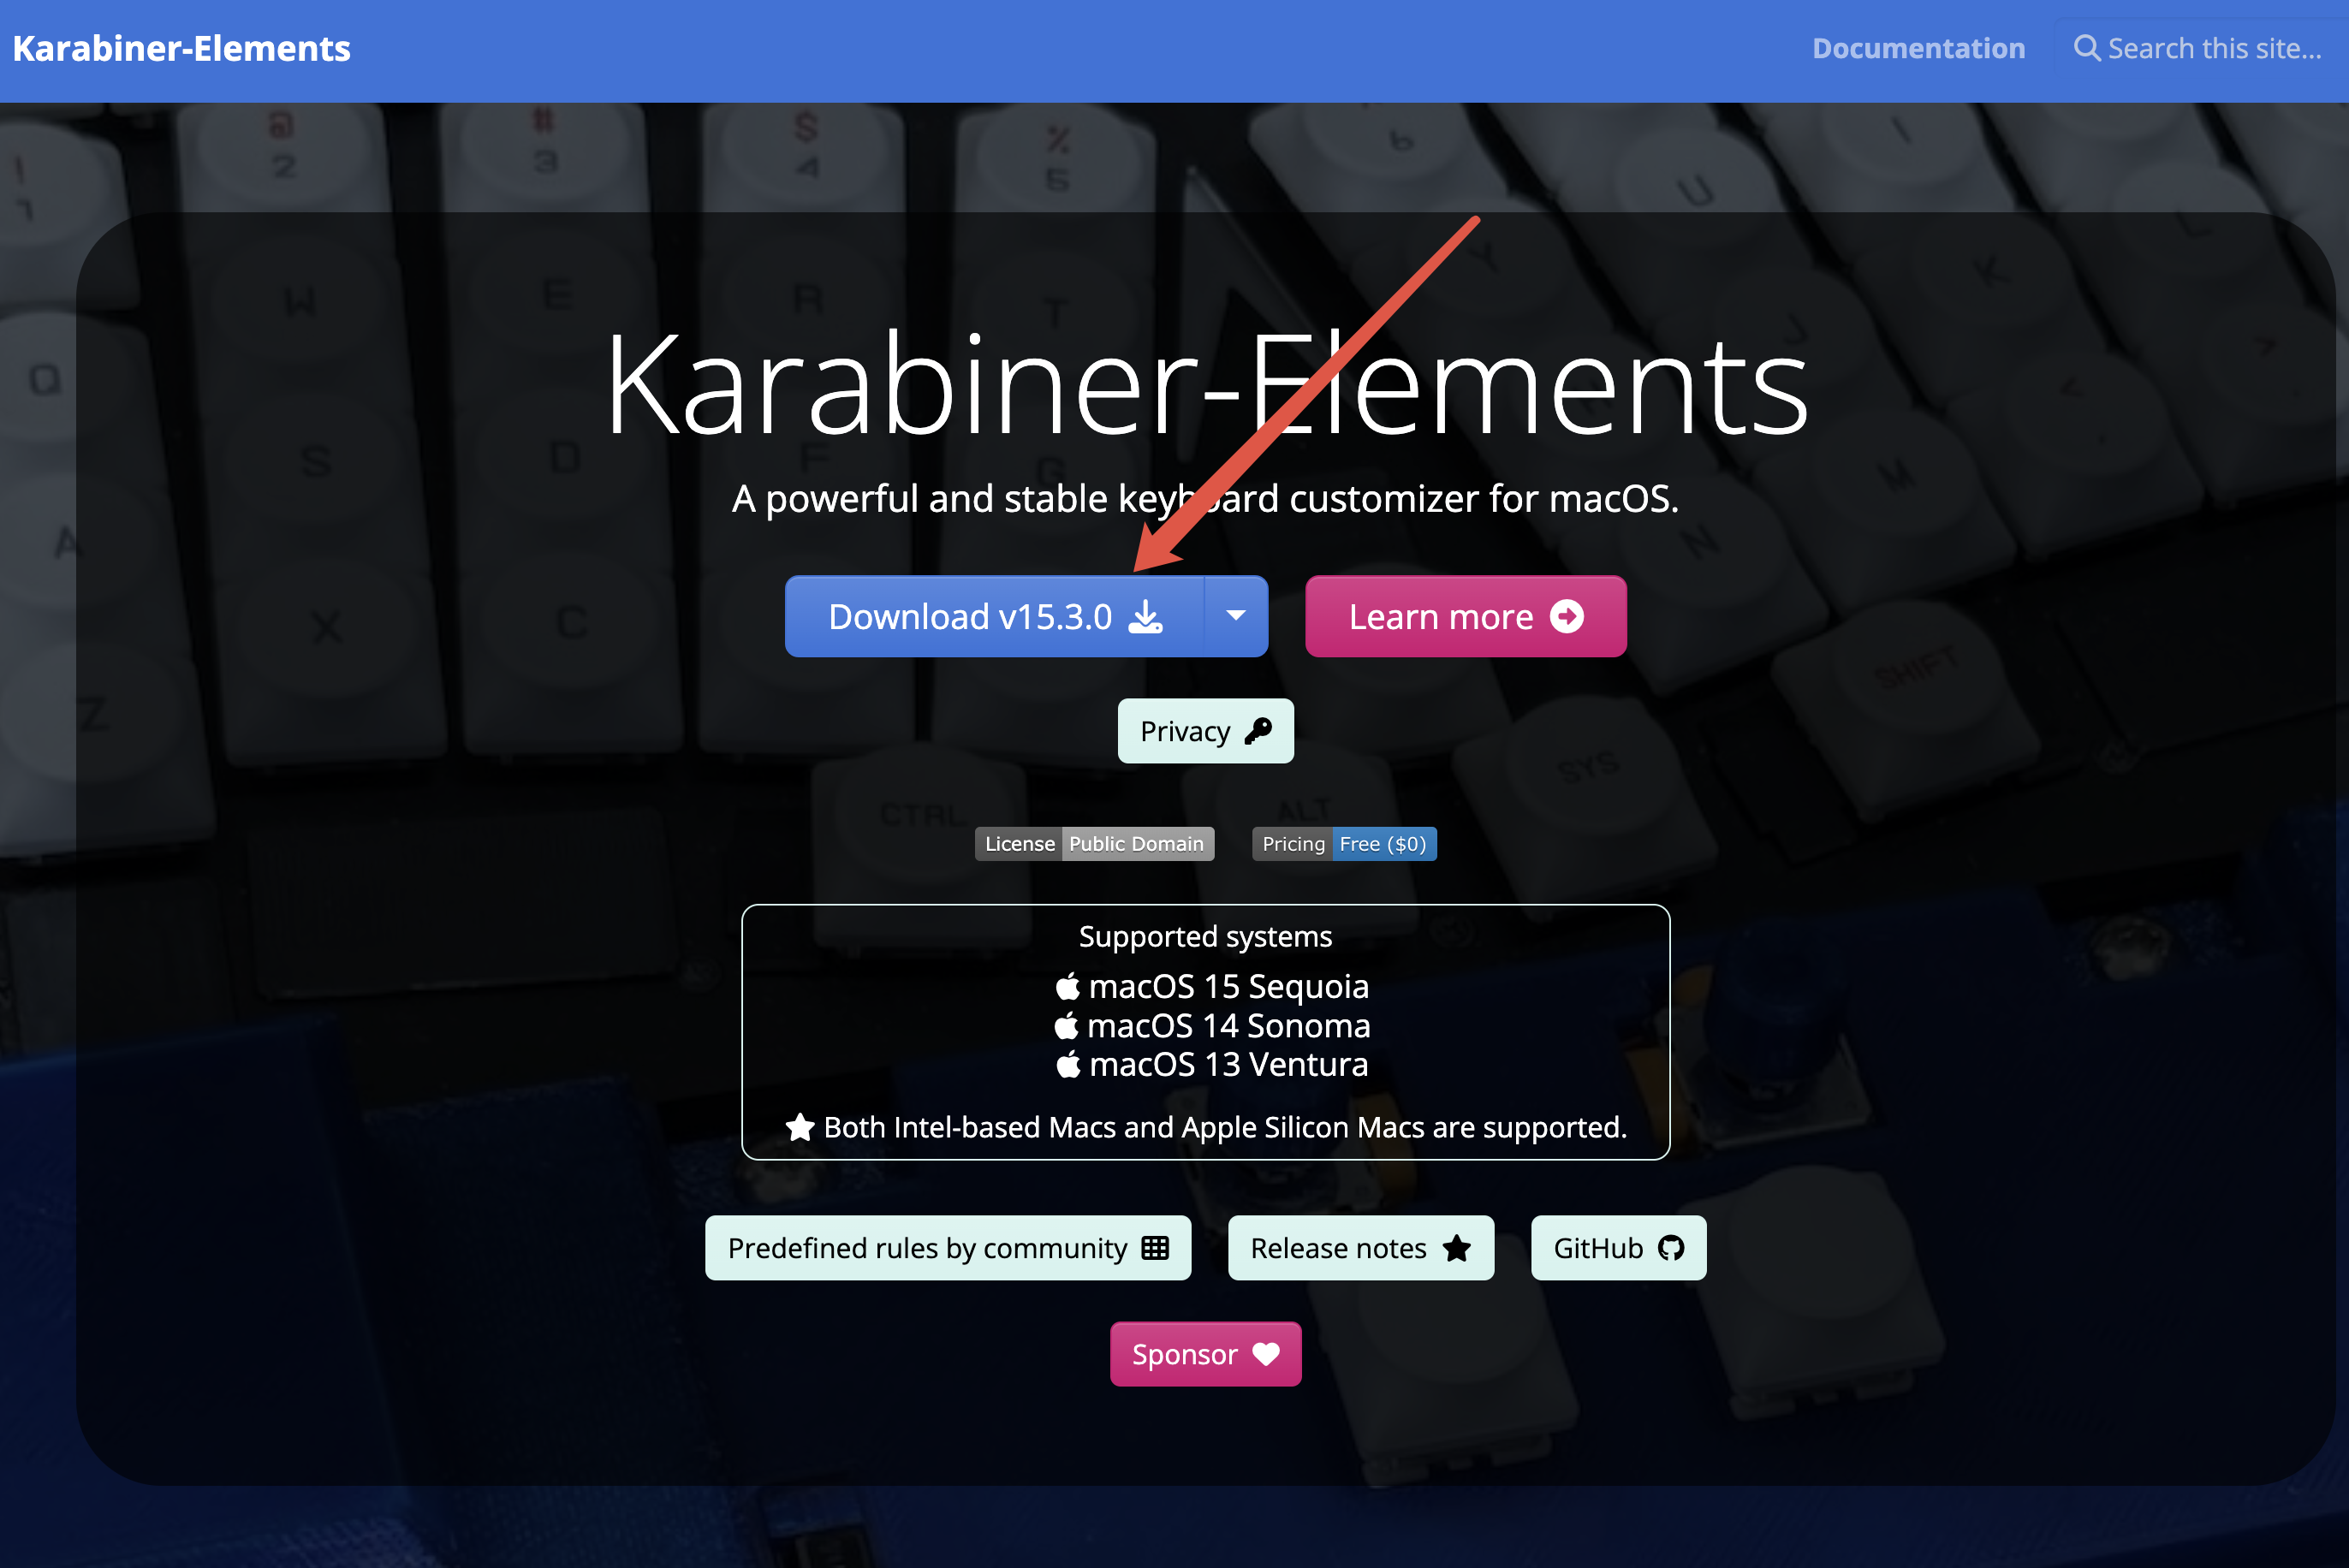Open Predefined rules by community
The width and height of the screenshot is (2349, 1568).
[948, 1248]
